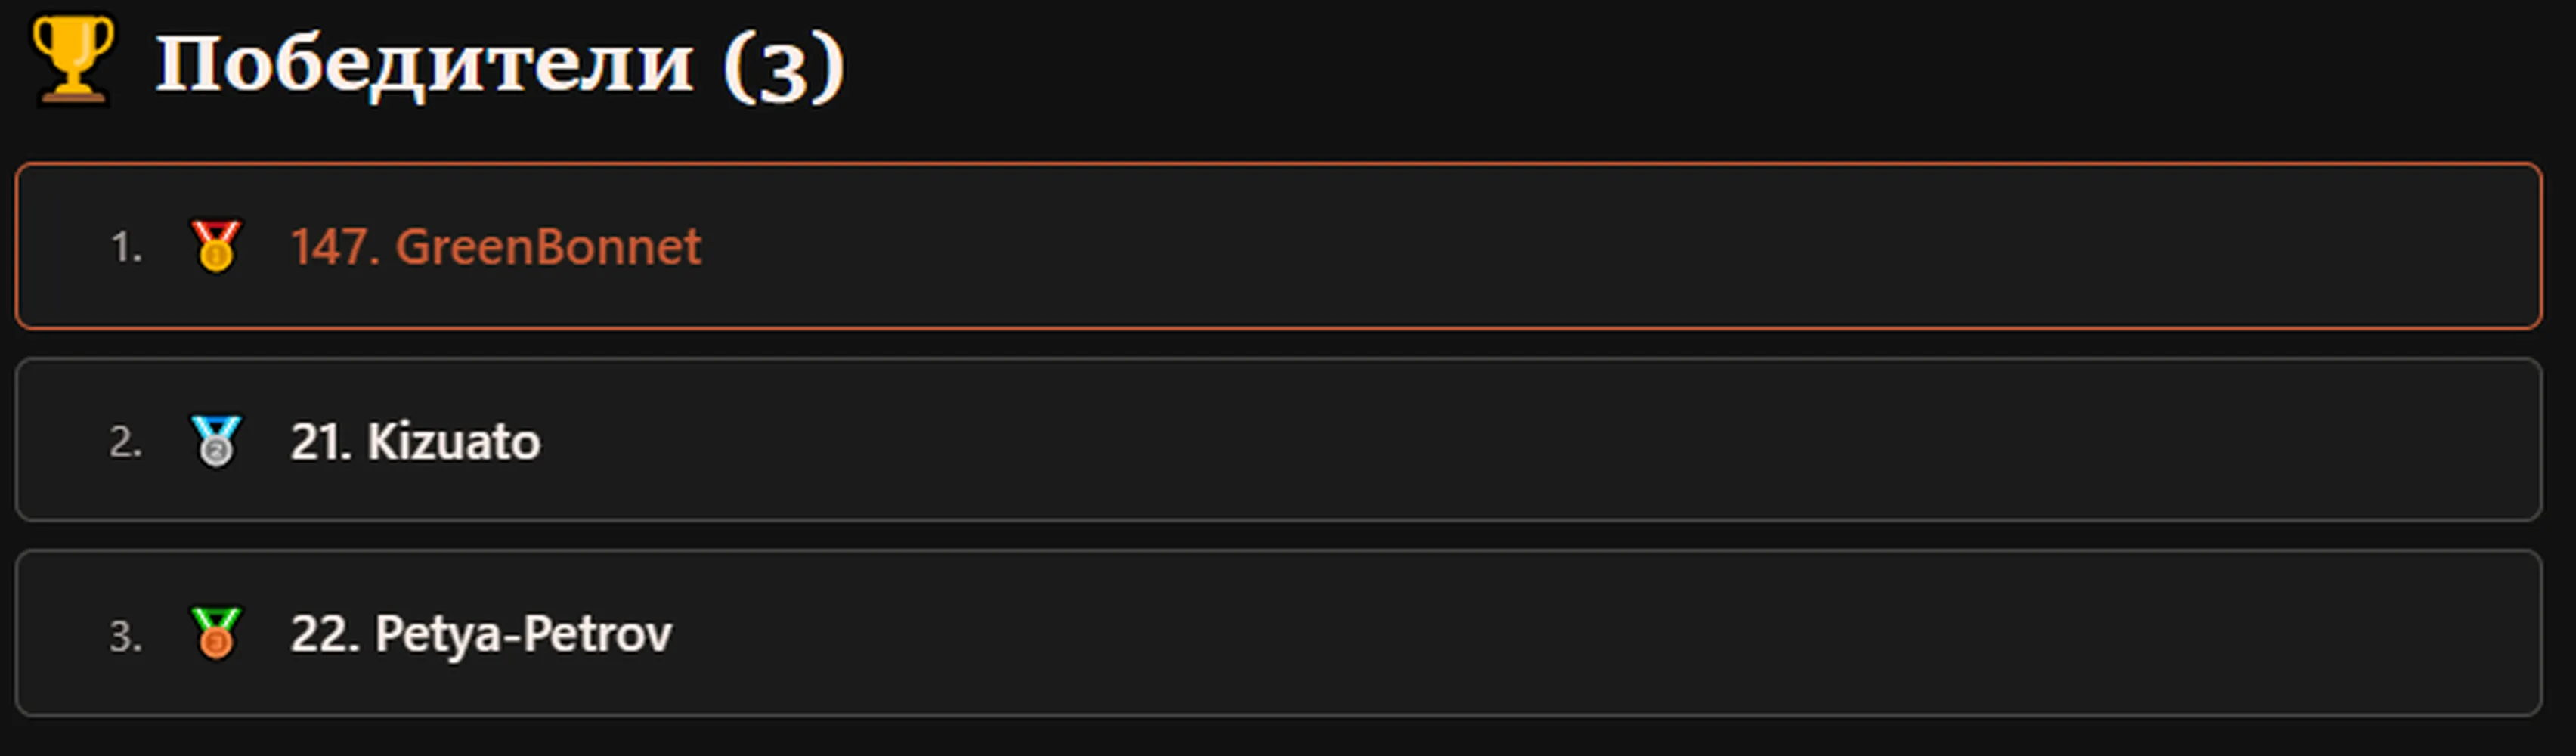This screenshot has height=756, width=2576.
Task: Click the gold trophy icon
Action: coord(73,59)
